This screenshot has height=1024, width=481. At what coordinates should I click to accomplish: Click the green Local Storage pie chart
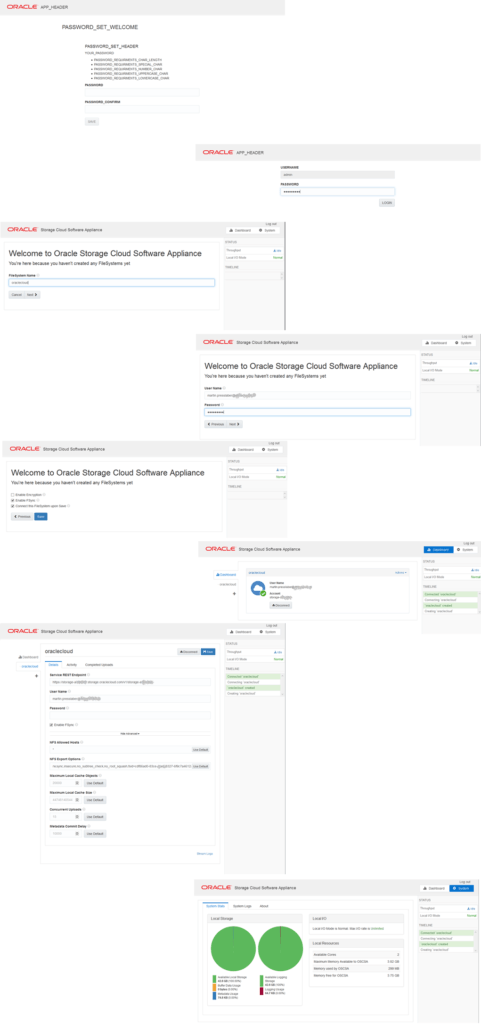[232, 949]
